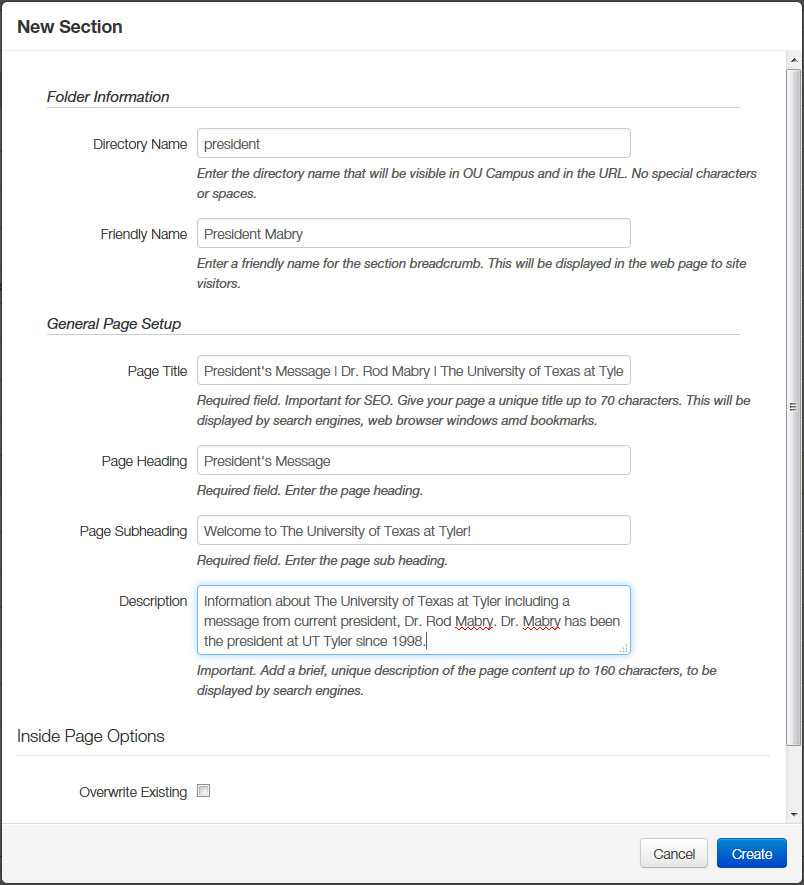The image size is (804, 885).
Task: Click the General Page Setup heading
Action: coord(113,323)
